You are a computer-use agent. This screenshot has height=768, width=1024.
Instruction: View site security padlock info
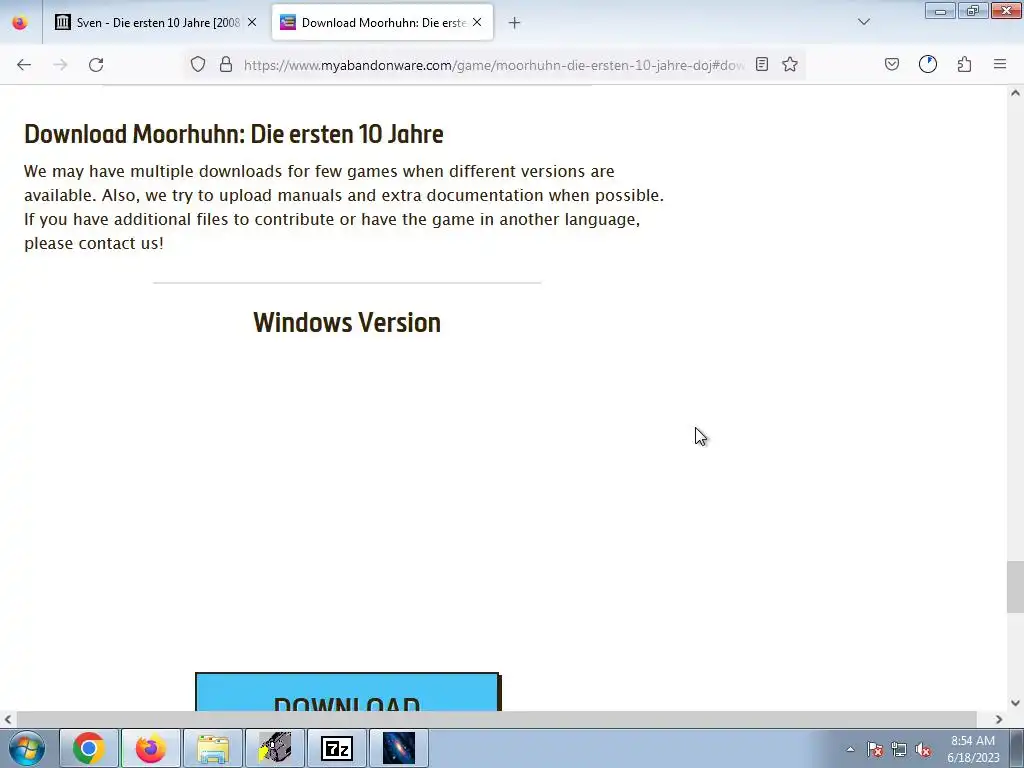[226, 64]
